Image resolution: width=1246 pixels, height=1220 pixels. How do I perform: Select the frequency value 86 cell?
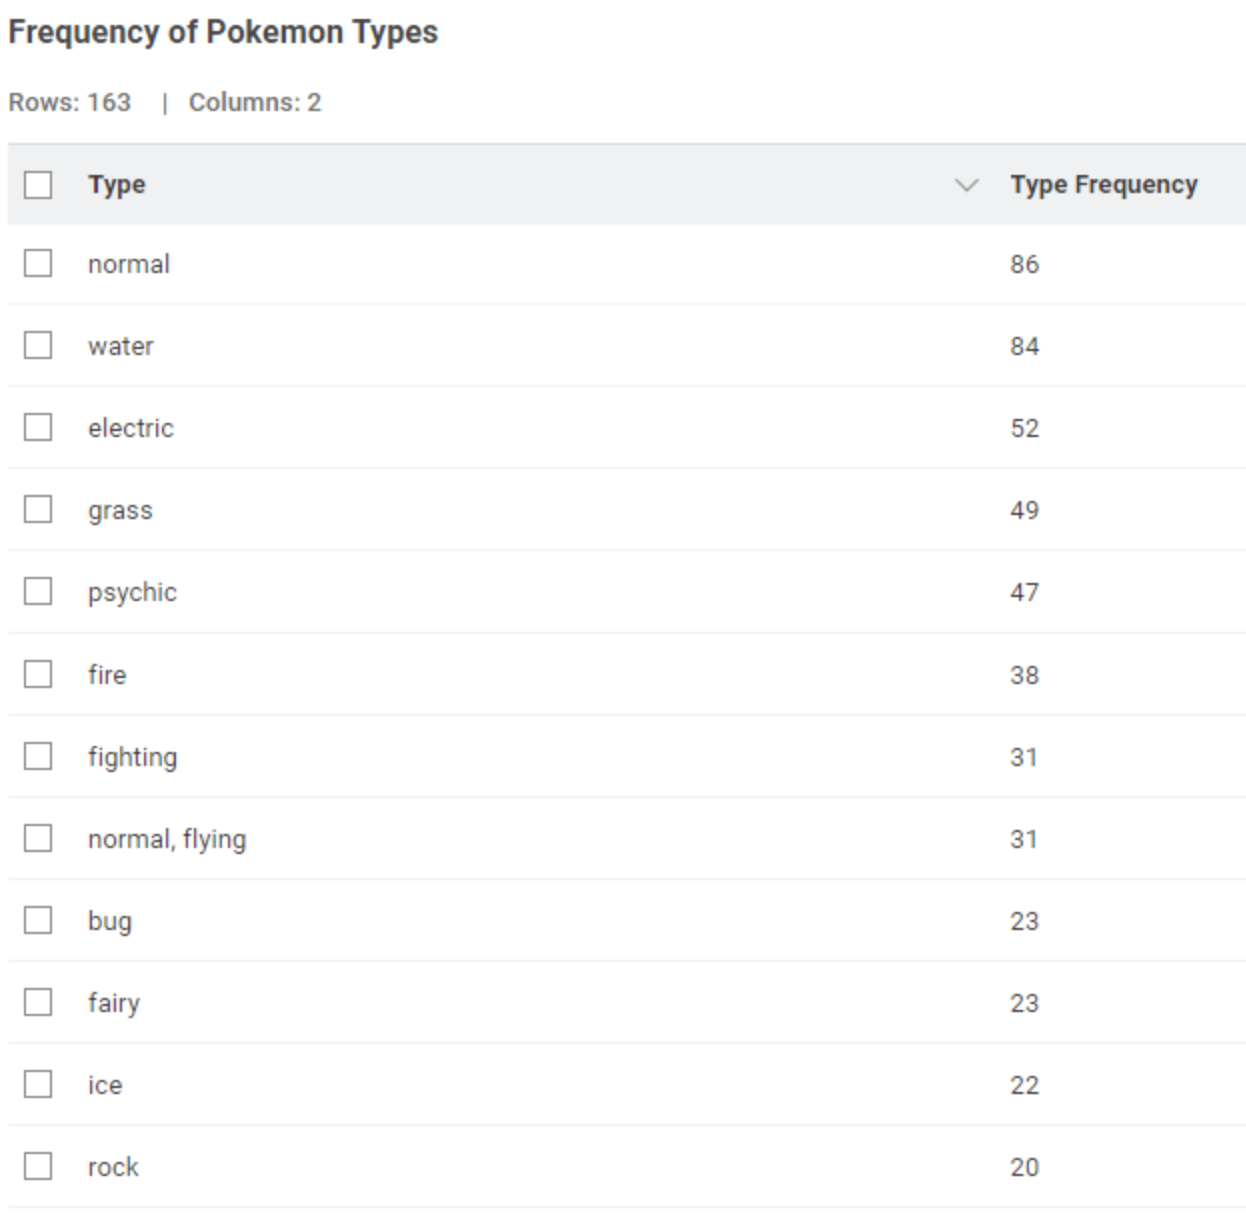(x=1024, y=264)
